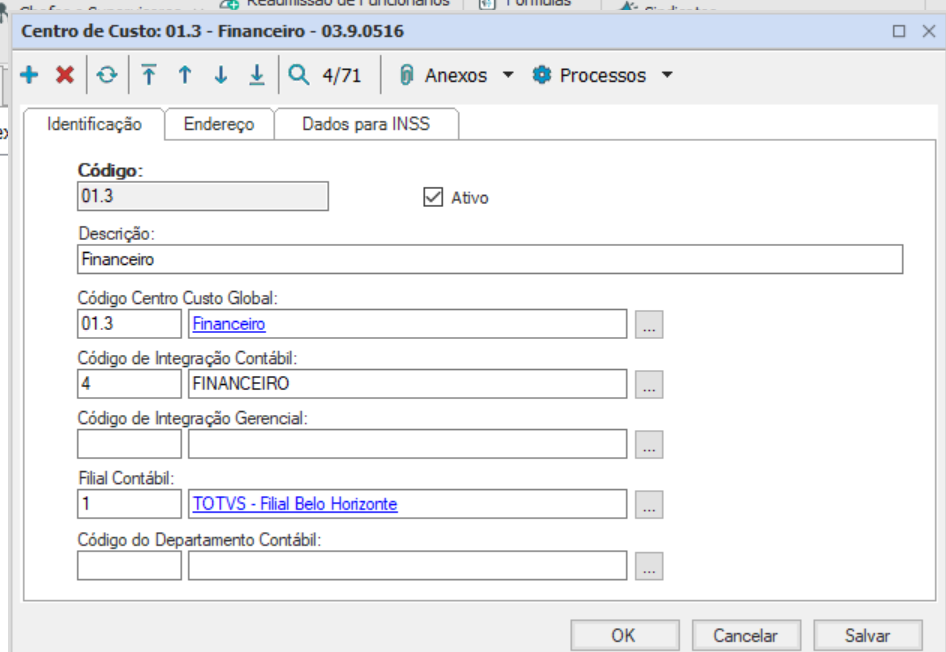Open the Dados para INSS tab
The height and width of the screenshot is (652, 946).
click(x=366, y=124)
